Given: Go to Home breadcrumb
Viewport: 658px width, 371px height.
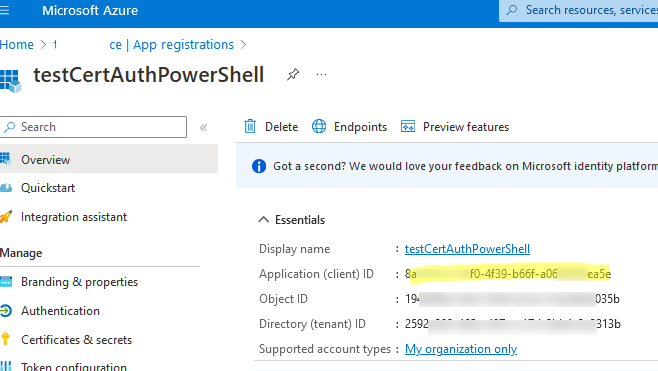Looking at the screenshot, I should (x=17, y=44).
